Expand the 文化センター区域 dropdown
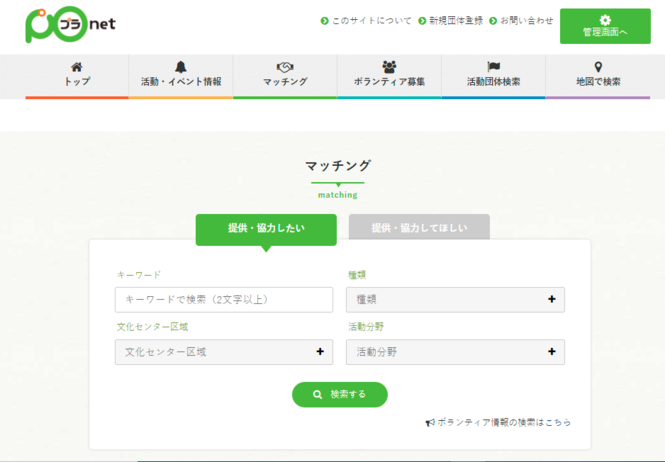Image resolution: width=665 pixels, height=462 pixels. point(223,352)
